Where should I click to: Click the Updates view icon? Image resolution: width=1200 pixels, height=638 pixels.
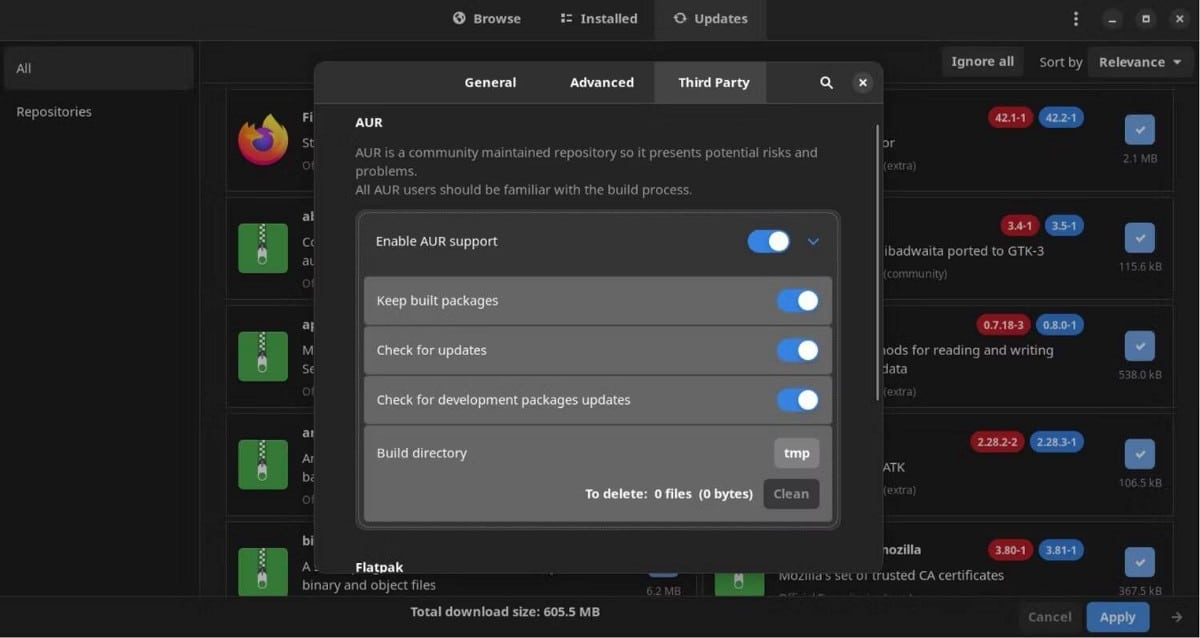(678, 17)
